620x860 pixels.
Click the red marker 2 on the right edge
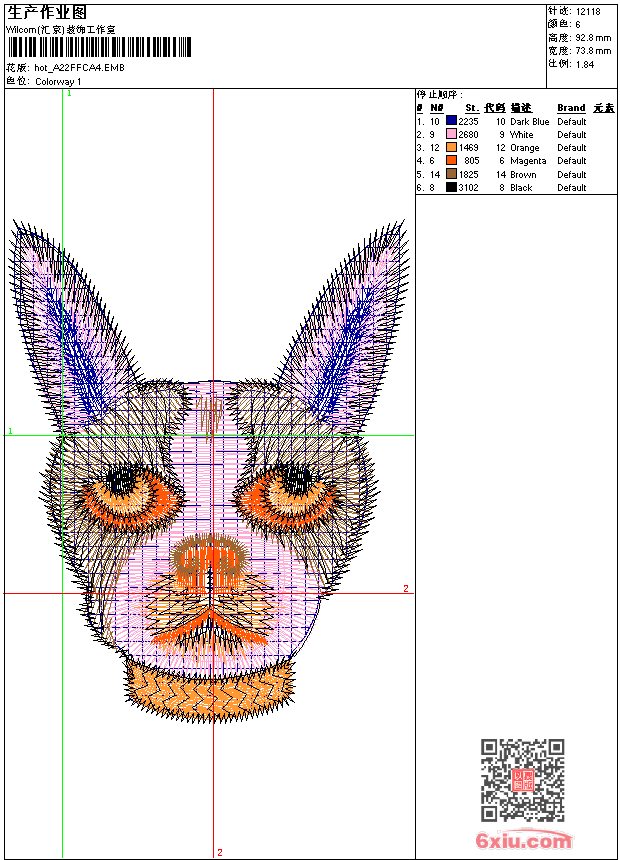click(406, 589)
